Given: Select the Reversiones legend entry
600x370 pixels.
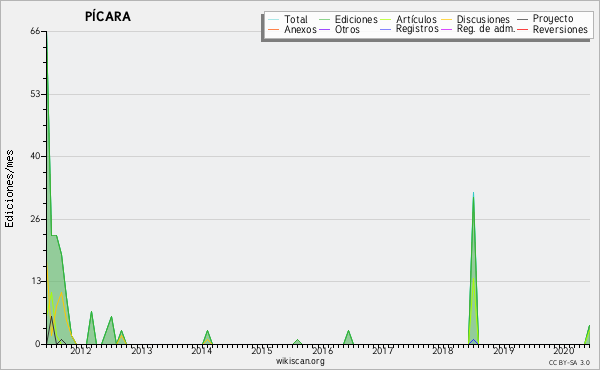Looking at the screenshot, I should click(x=560, y=29).
